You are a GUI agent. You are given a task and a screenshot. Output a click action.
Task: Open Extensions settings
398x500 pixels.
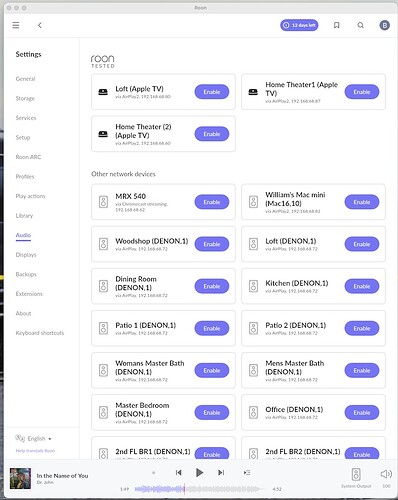(29, 294)
